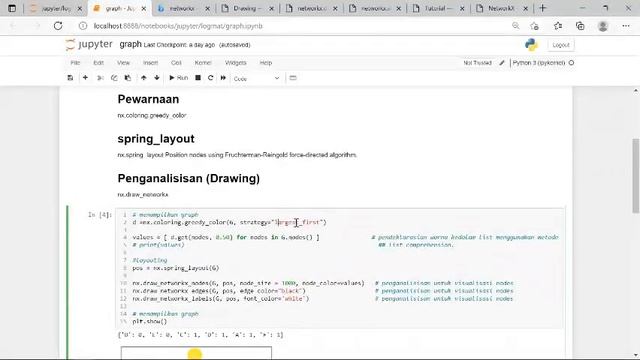This screenshot has width=640, height=360.
Task: Open the Widgets menu
Action: point(236,63)
